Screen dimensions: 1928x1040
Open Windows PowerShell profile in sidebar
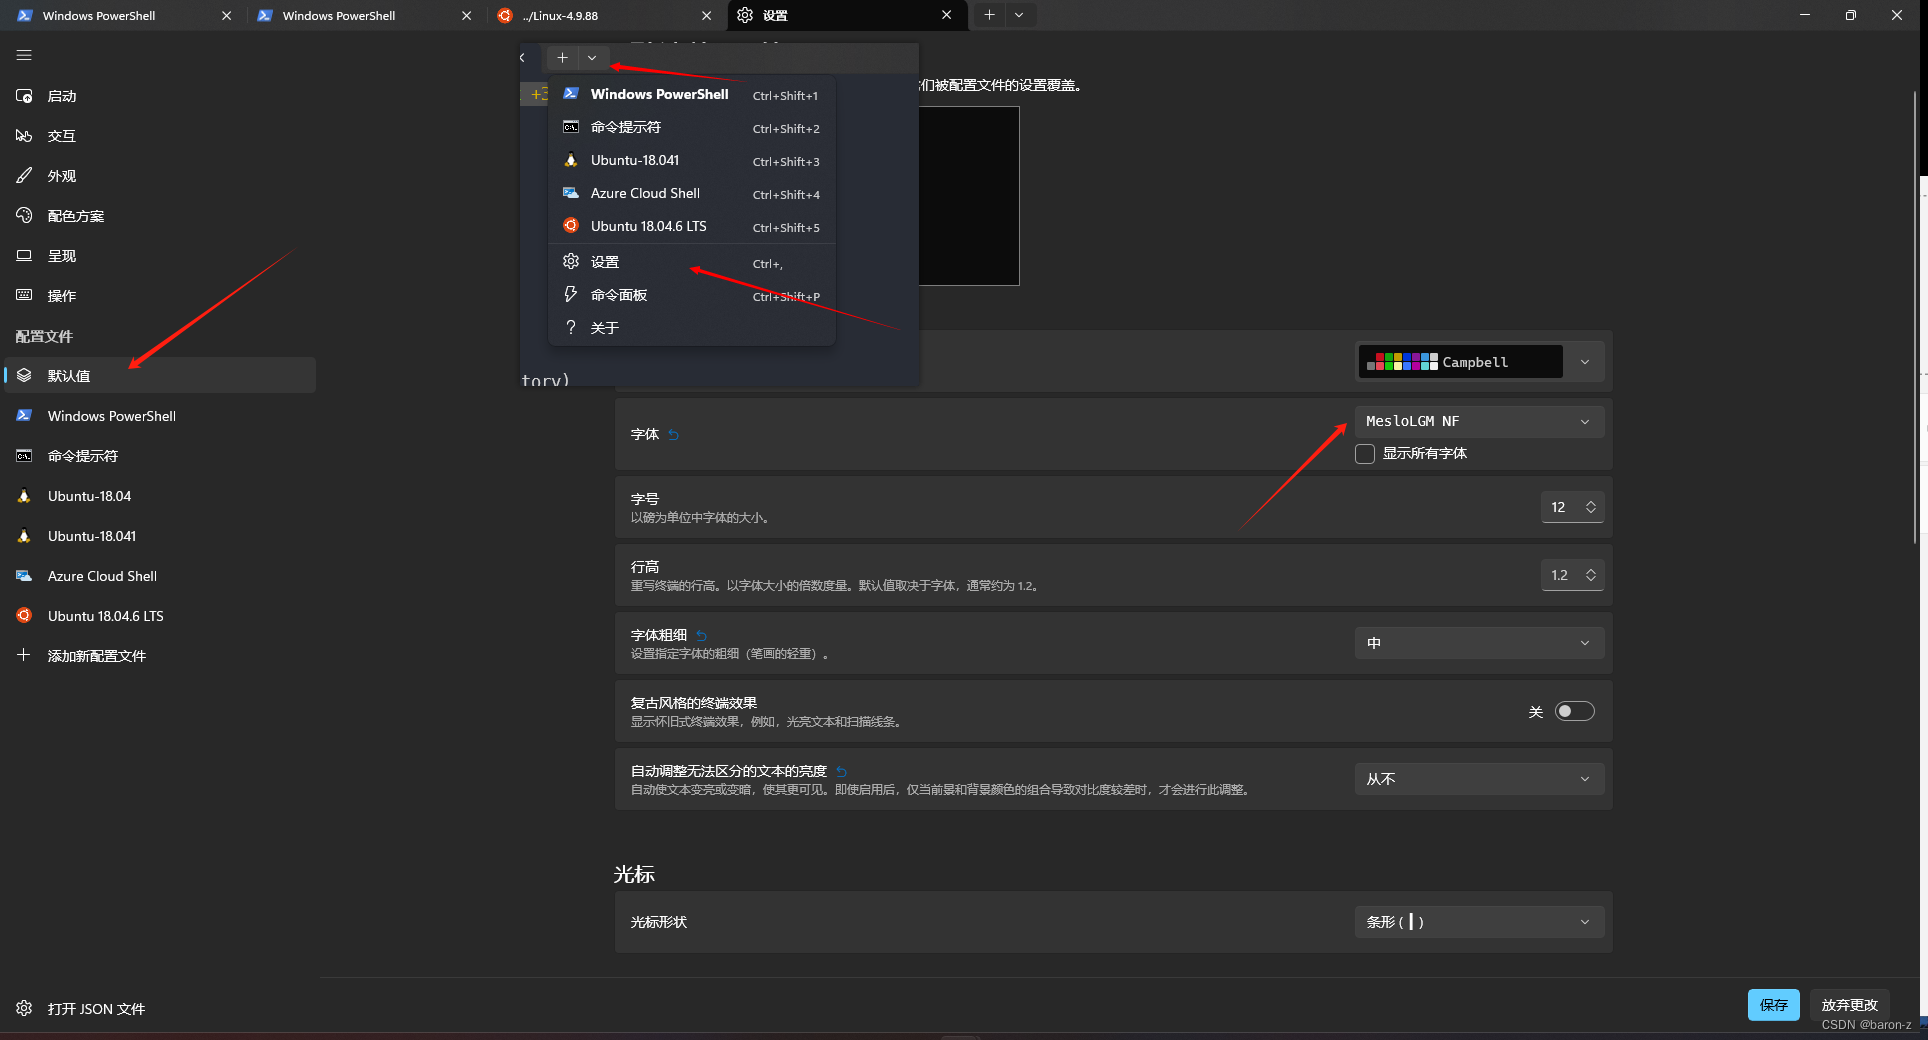click(x=160, y=416)
